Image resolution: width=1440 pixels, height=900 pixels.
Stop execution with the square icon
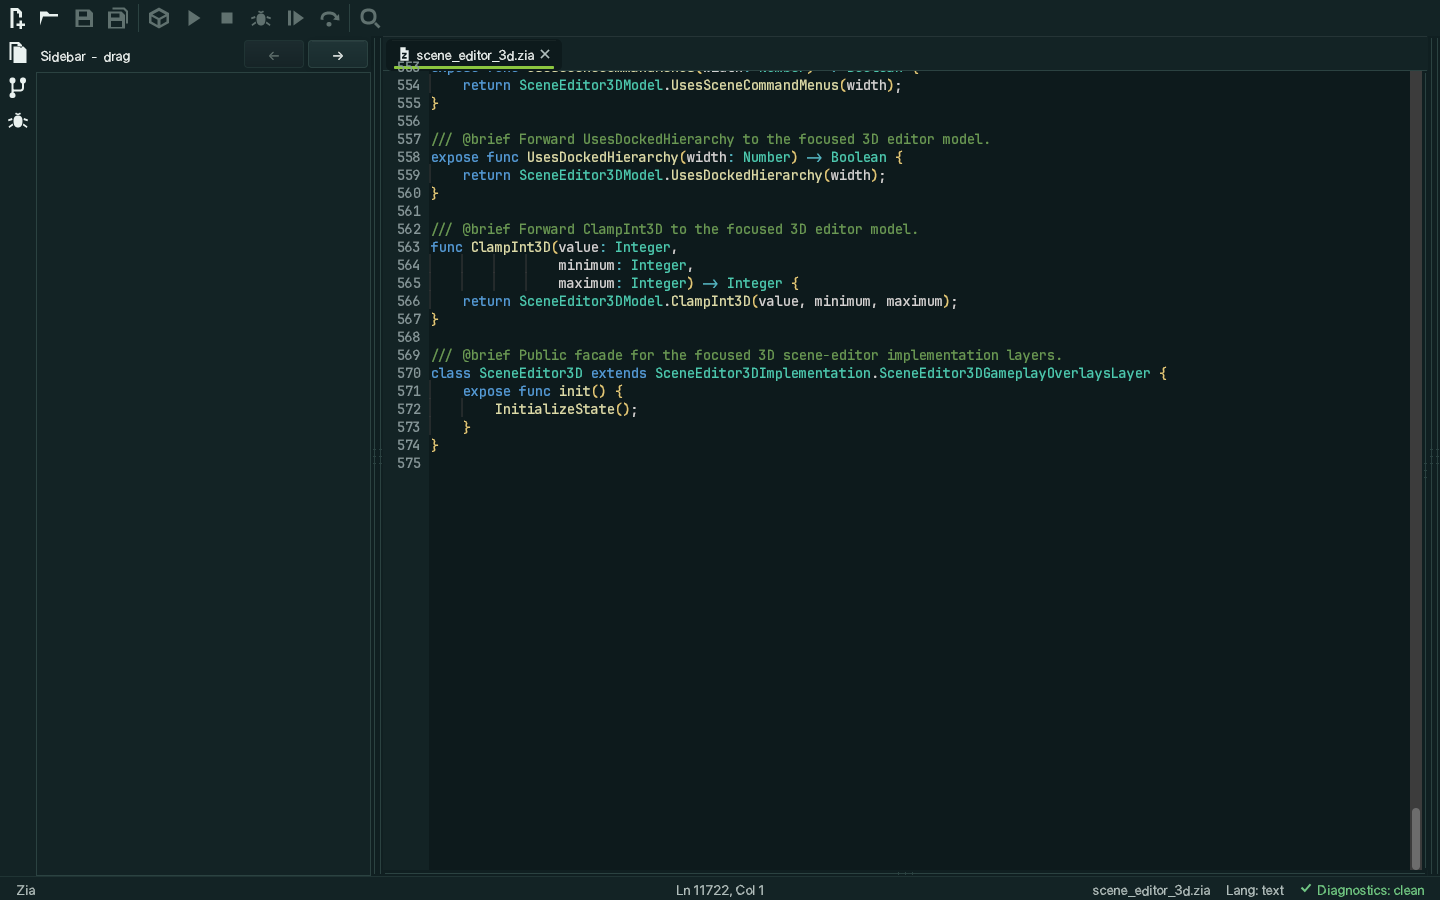coord(227,18)
